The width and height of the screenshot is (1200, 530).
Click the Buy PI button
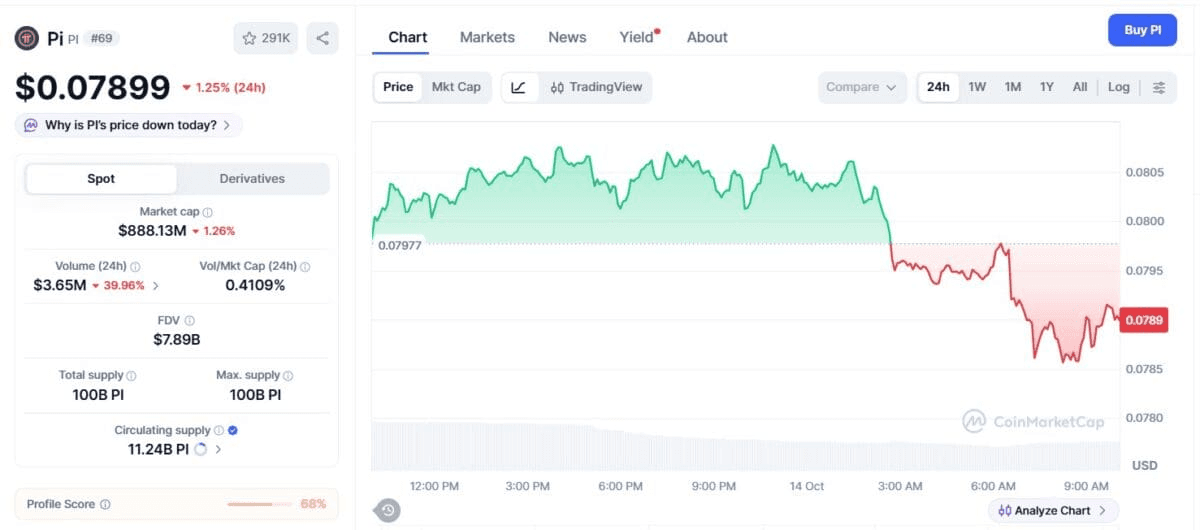point(1142,30)
